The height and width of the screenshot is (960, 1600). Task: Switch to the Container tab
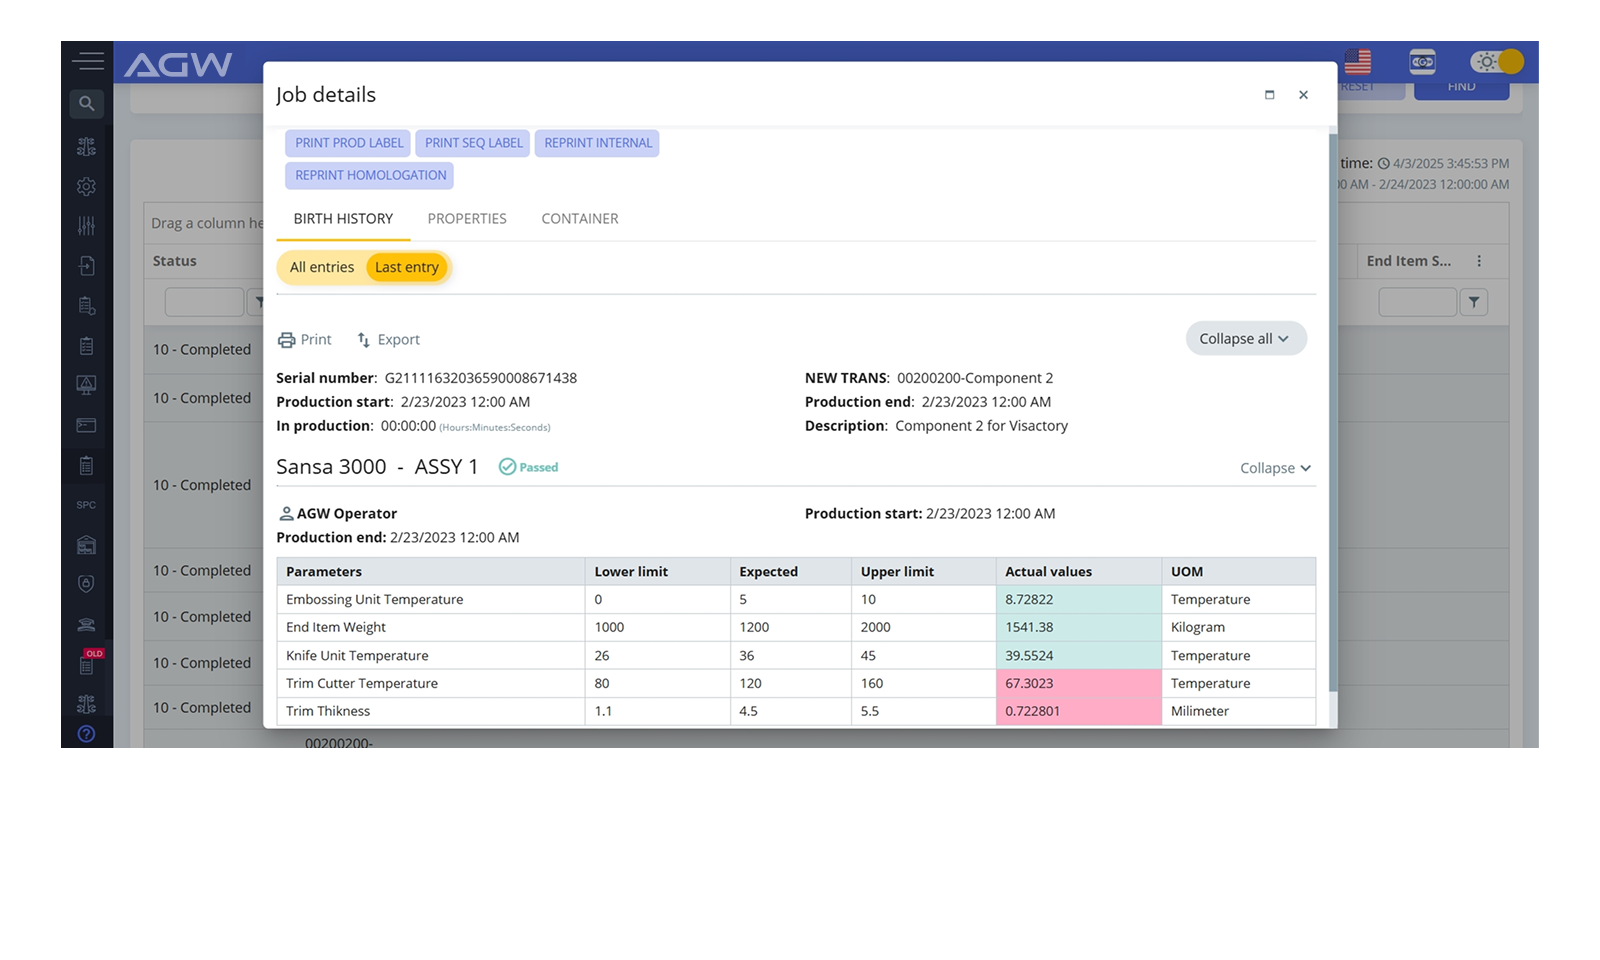click(580, 219)
